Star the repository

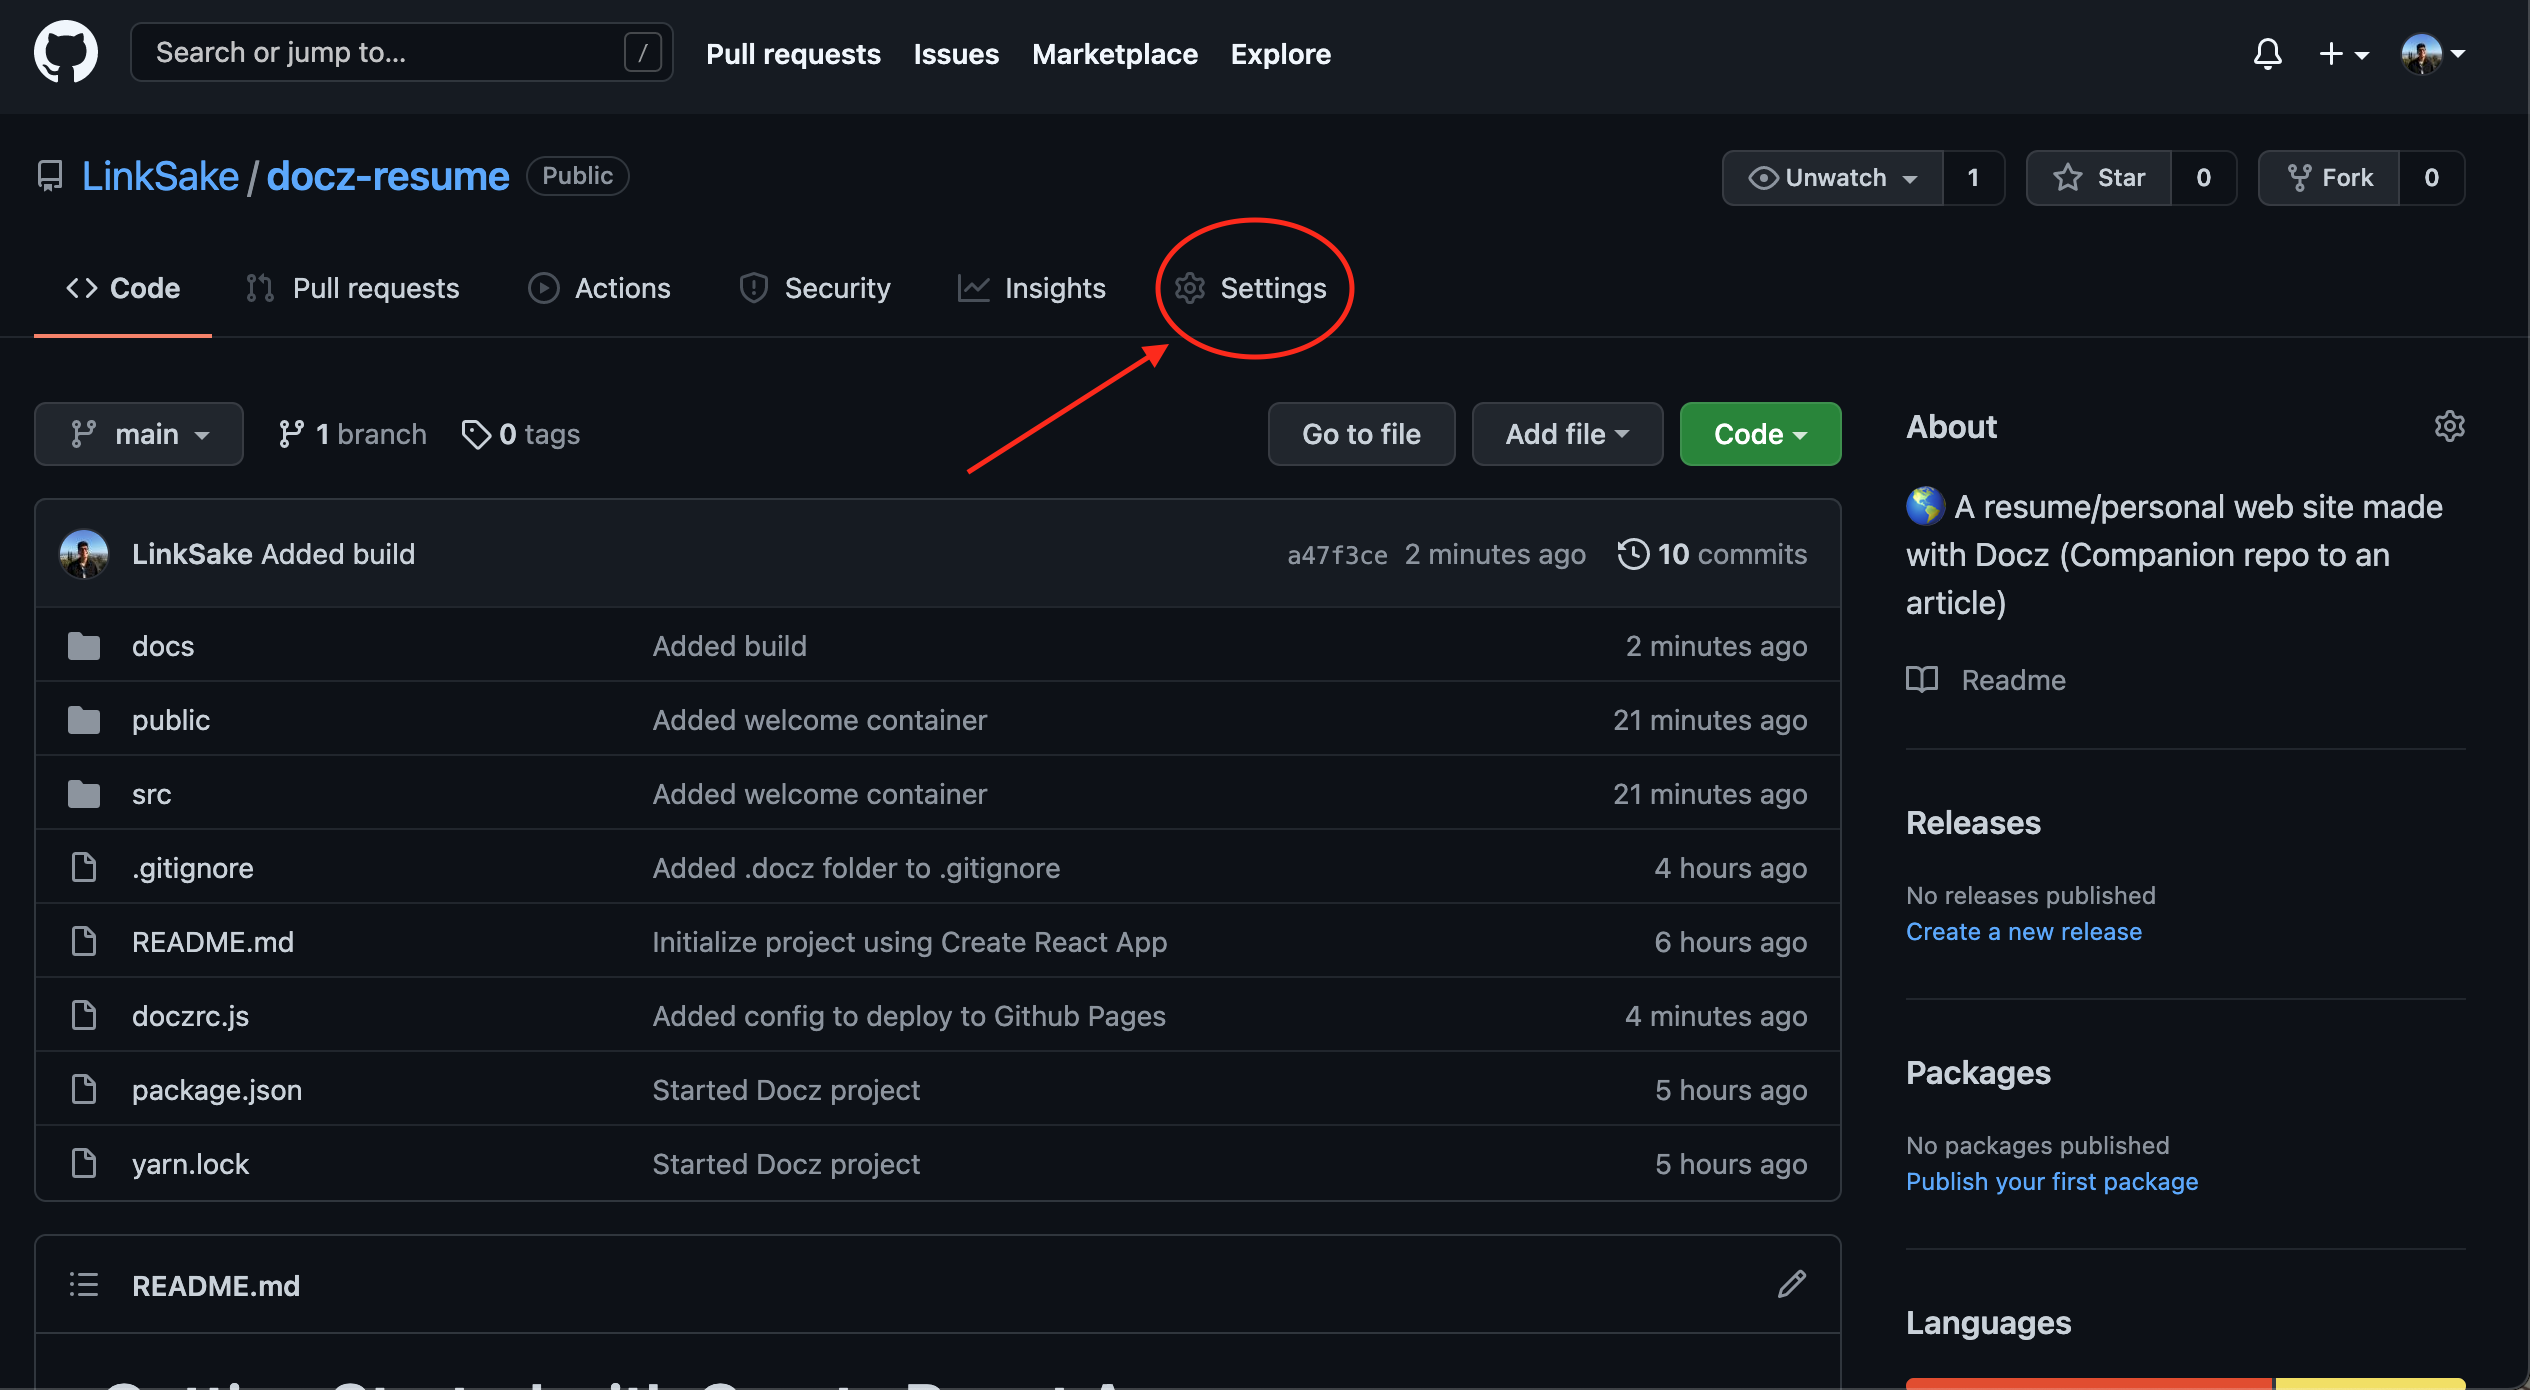[2099, 178]
